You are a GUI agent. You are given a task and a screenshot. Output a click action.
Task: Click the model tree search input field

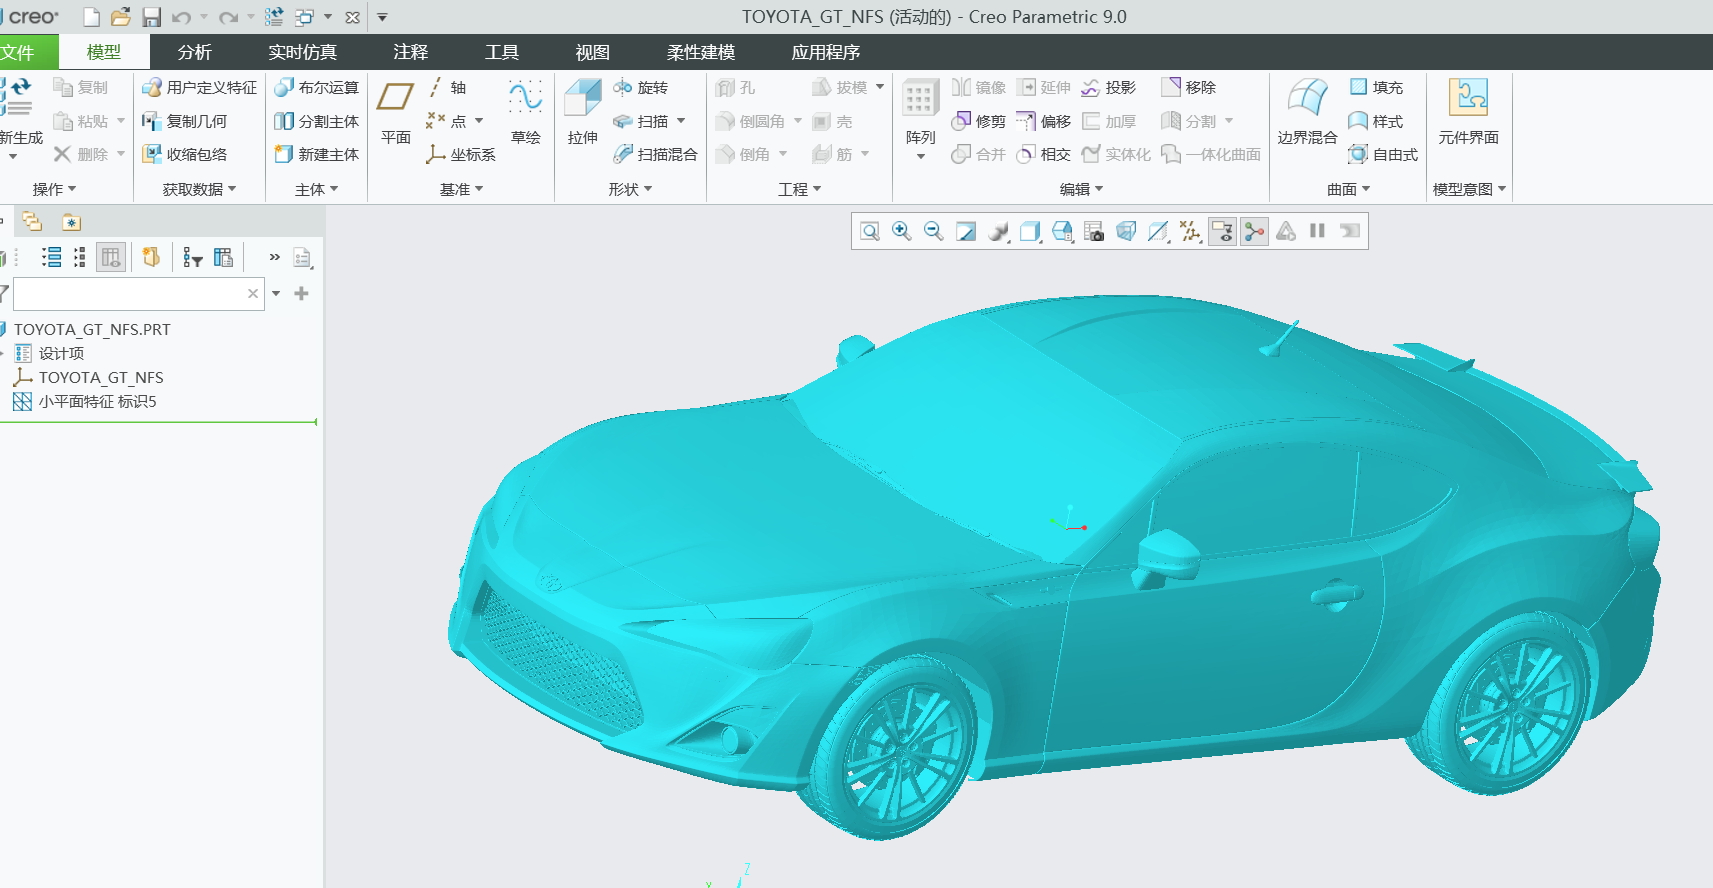click(138, 294)
